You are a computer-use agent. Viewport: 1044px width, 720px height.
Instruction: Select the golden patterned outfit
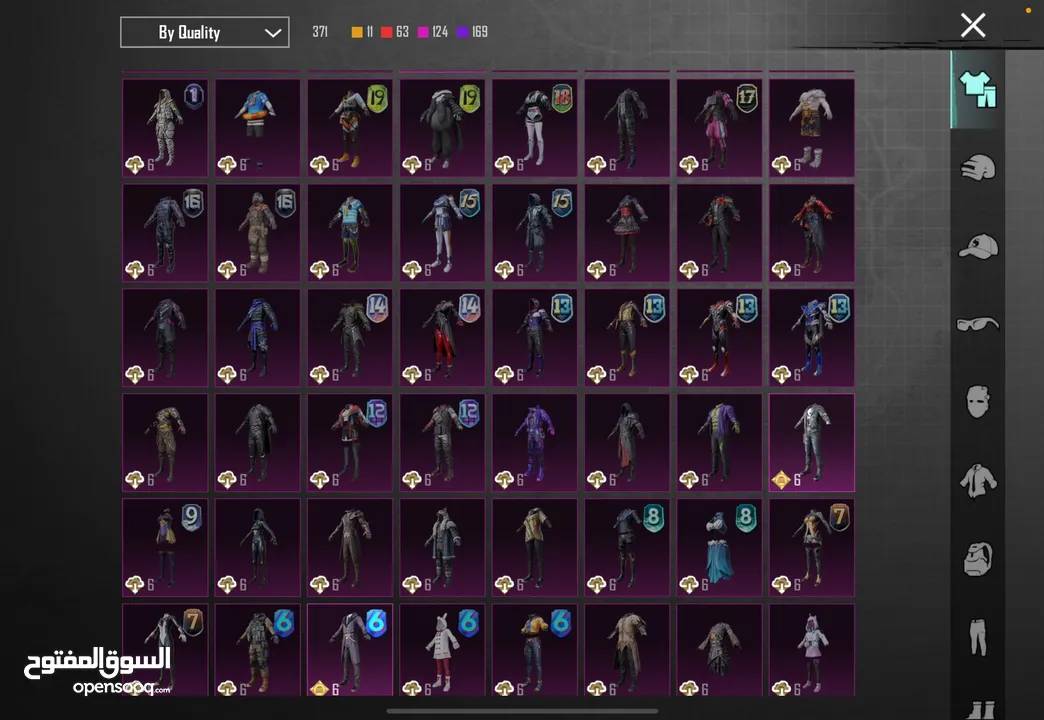coord(165,443)
